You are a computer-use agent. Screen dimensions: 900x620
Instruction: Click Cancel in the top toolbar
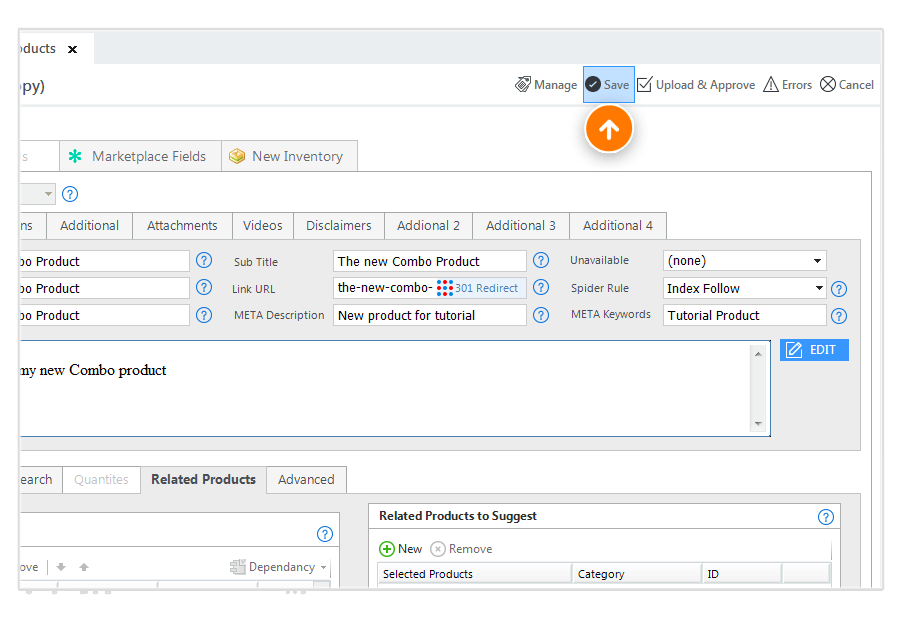point(847,84)
